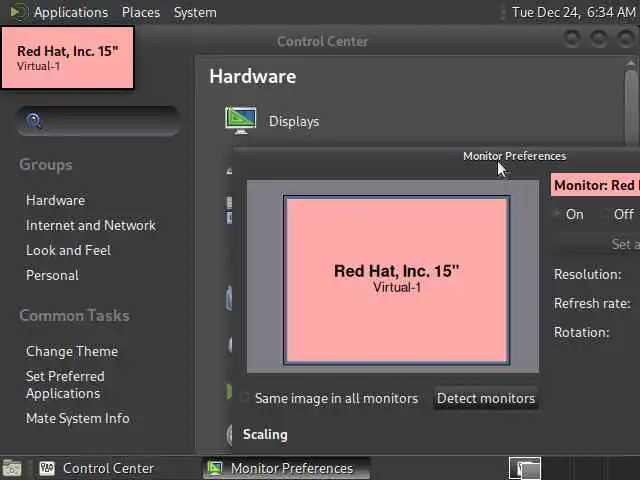Select Internet and Network group
Image resolution: width=640 pixels, height=480 pixels.
coord(91,225)
